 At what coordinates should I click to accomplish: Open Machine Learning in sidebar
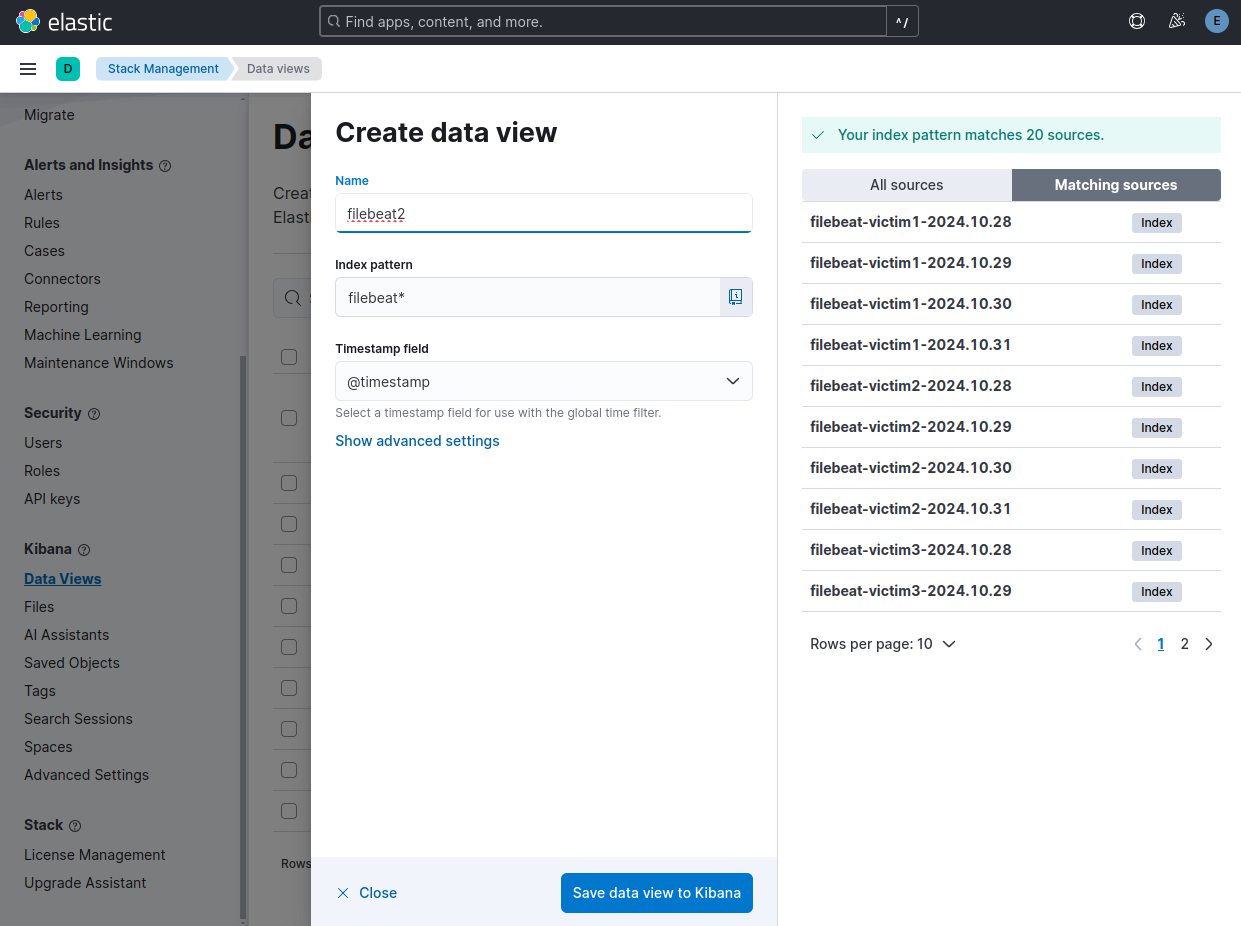(83, 335)
